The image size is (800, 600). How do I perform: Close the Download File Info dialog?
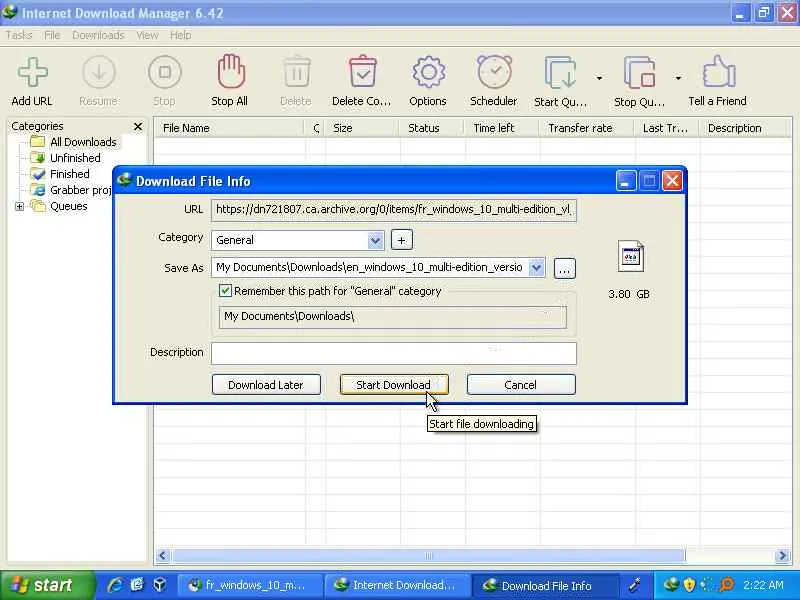click(672, 181)
